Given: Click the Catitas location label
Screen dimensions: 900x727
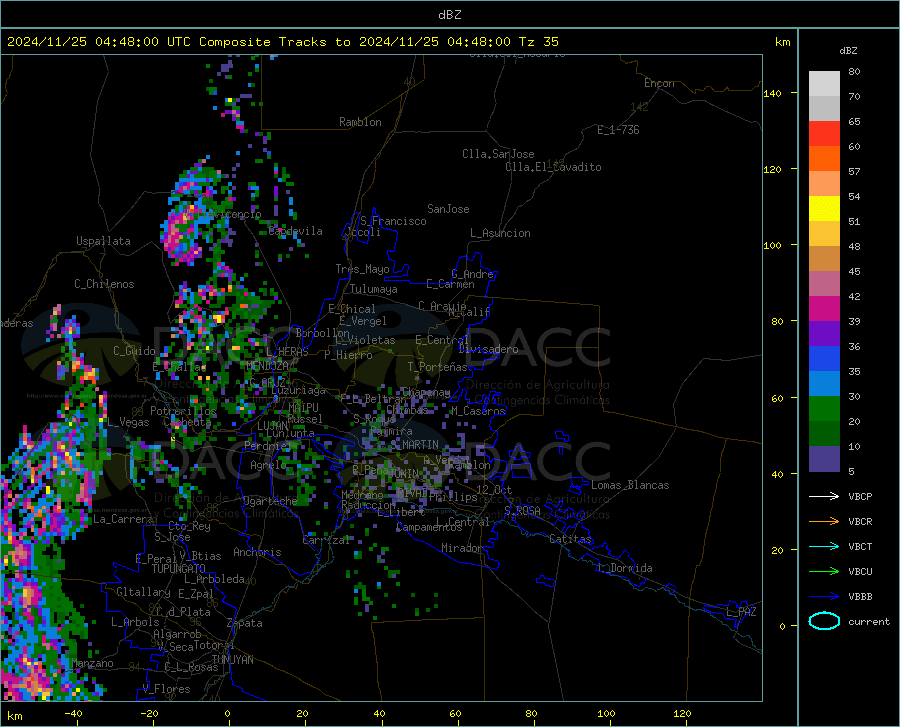Looking at the screenshot, I should point(570,539).
